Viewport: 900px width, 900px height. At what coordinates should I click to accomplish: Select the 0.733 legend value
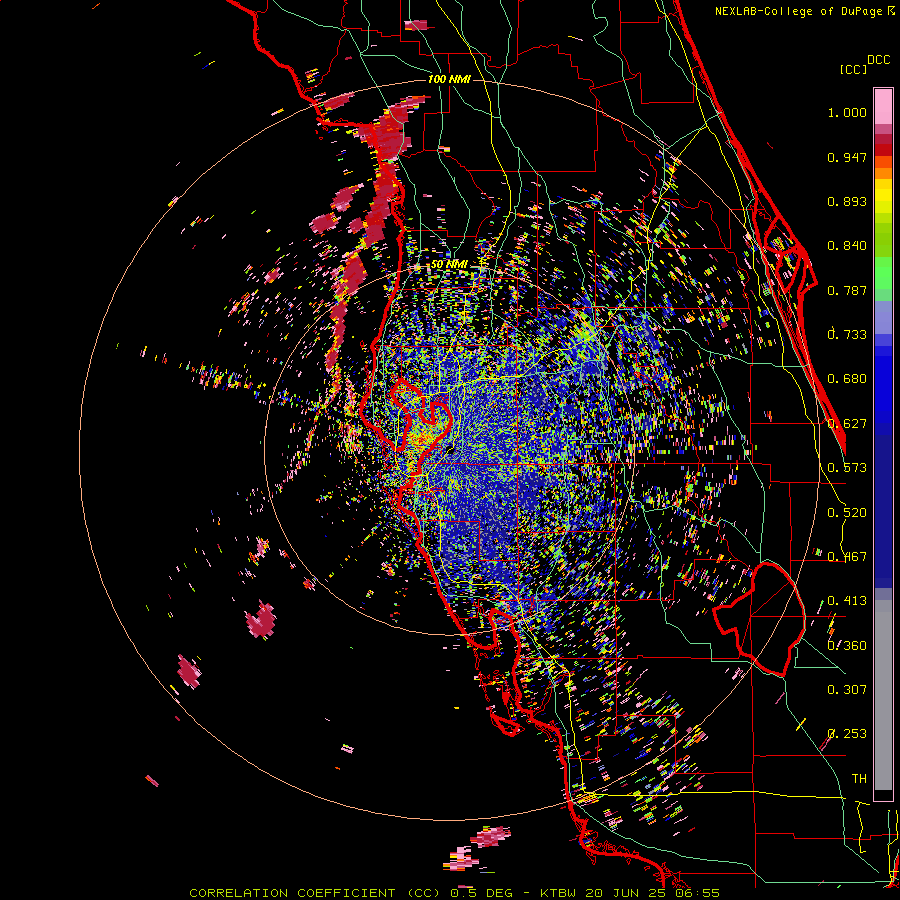847,335
